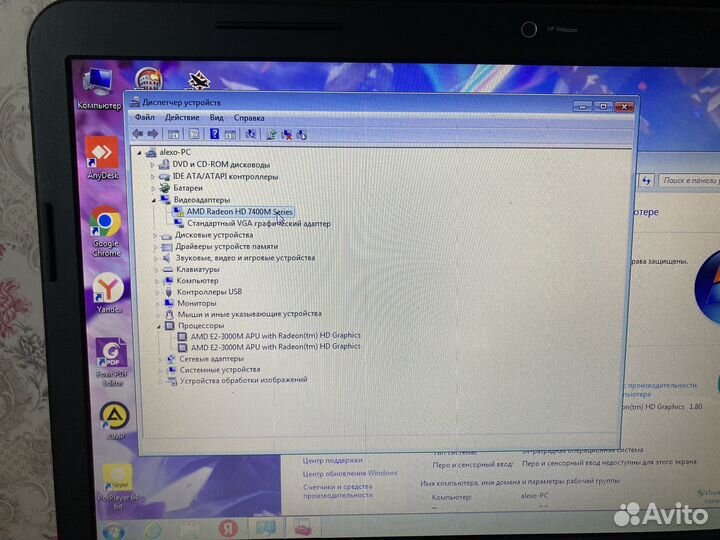Open the Компьютер desktop icon
This screenshot has height=540, width=720.
pos(98,90)
